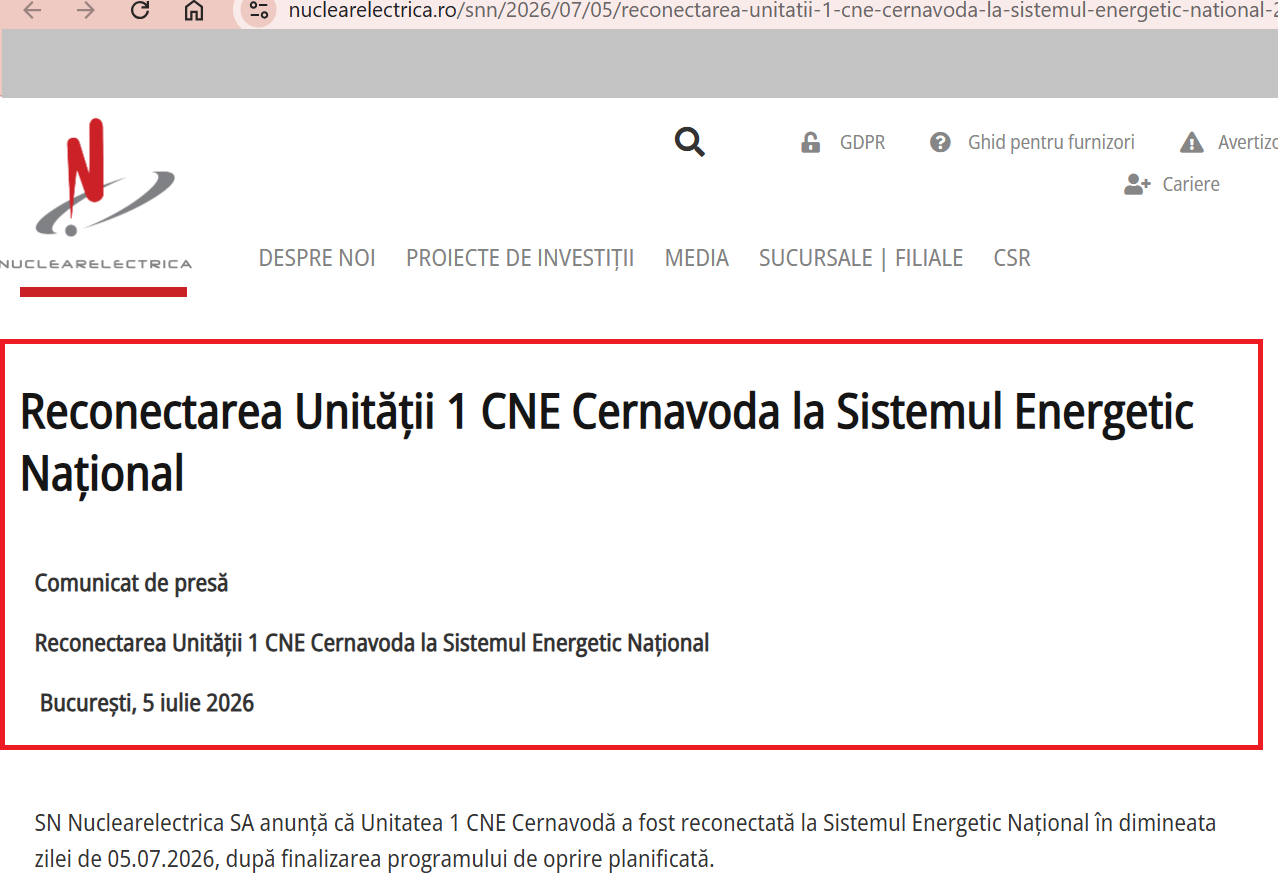Viewport: 1278px width, 880px height.
Task: Open site information icon in address bar
Action: 258,11
